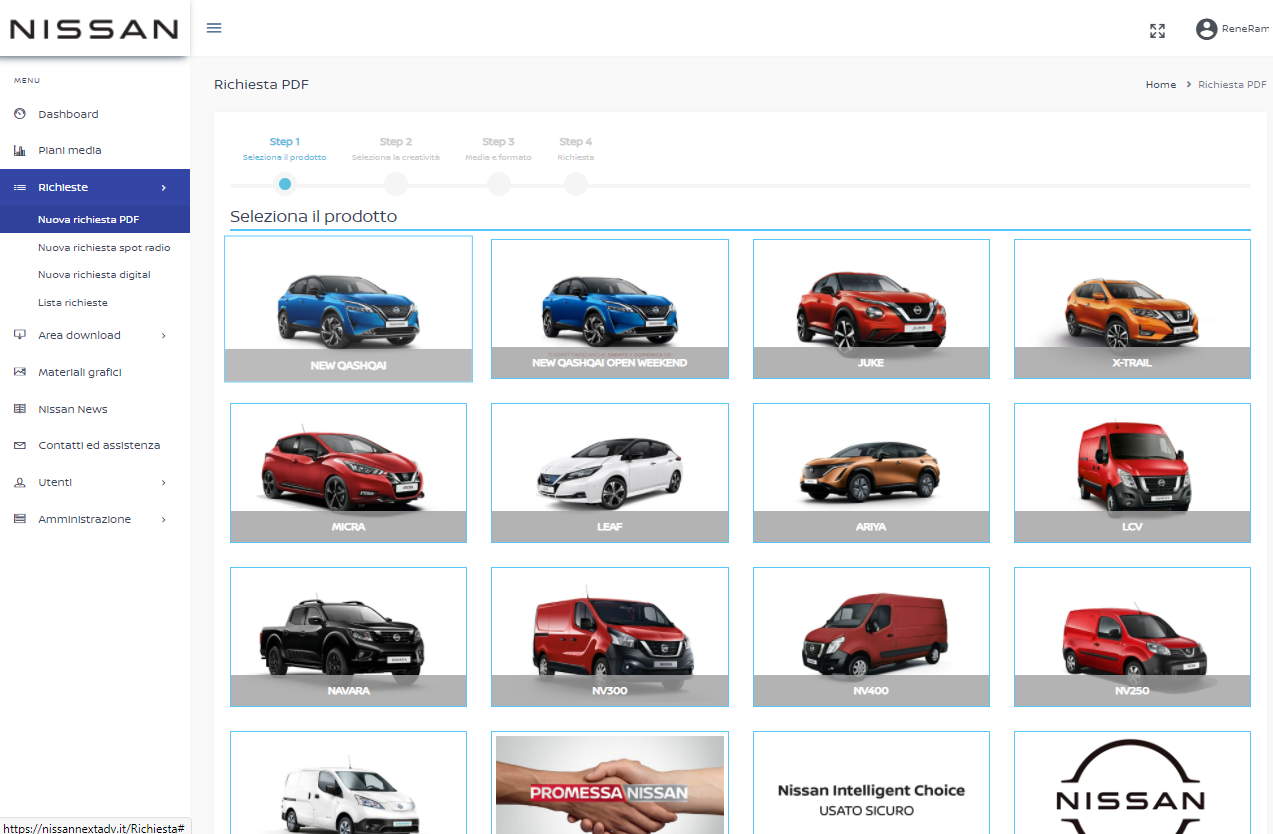This screenshot has height=834, width=1273.
Task: Click the Home breadcrumb link
Action: [x=1160, y=85]
